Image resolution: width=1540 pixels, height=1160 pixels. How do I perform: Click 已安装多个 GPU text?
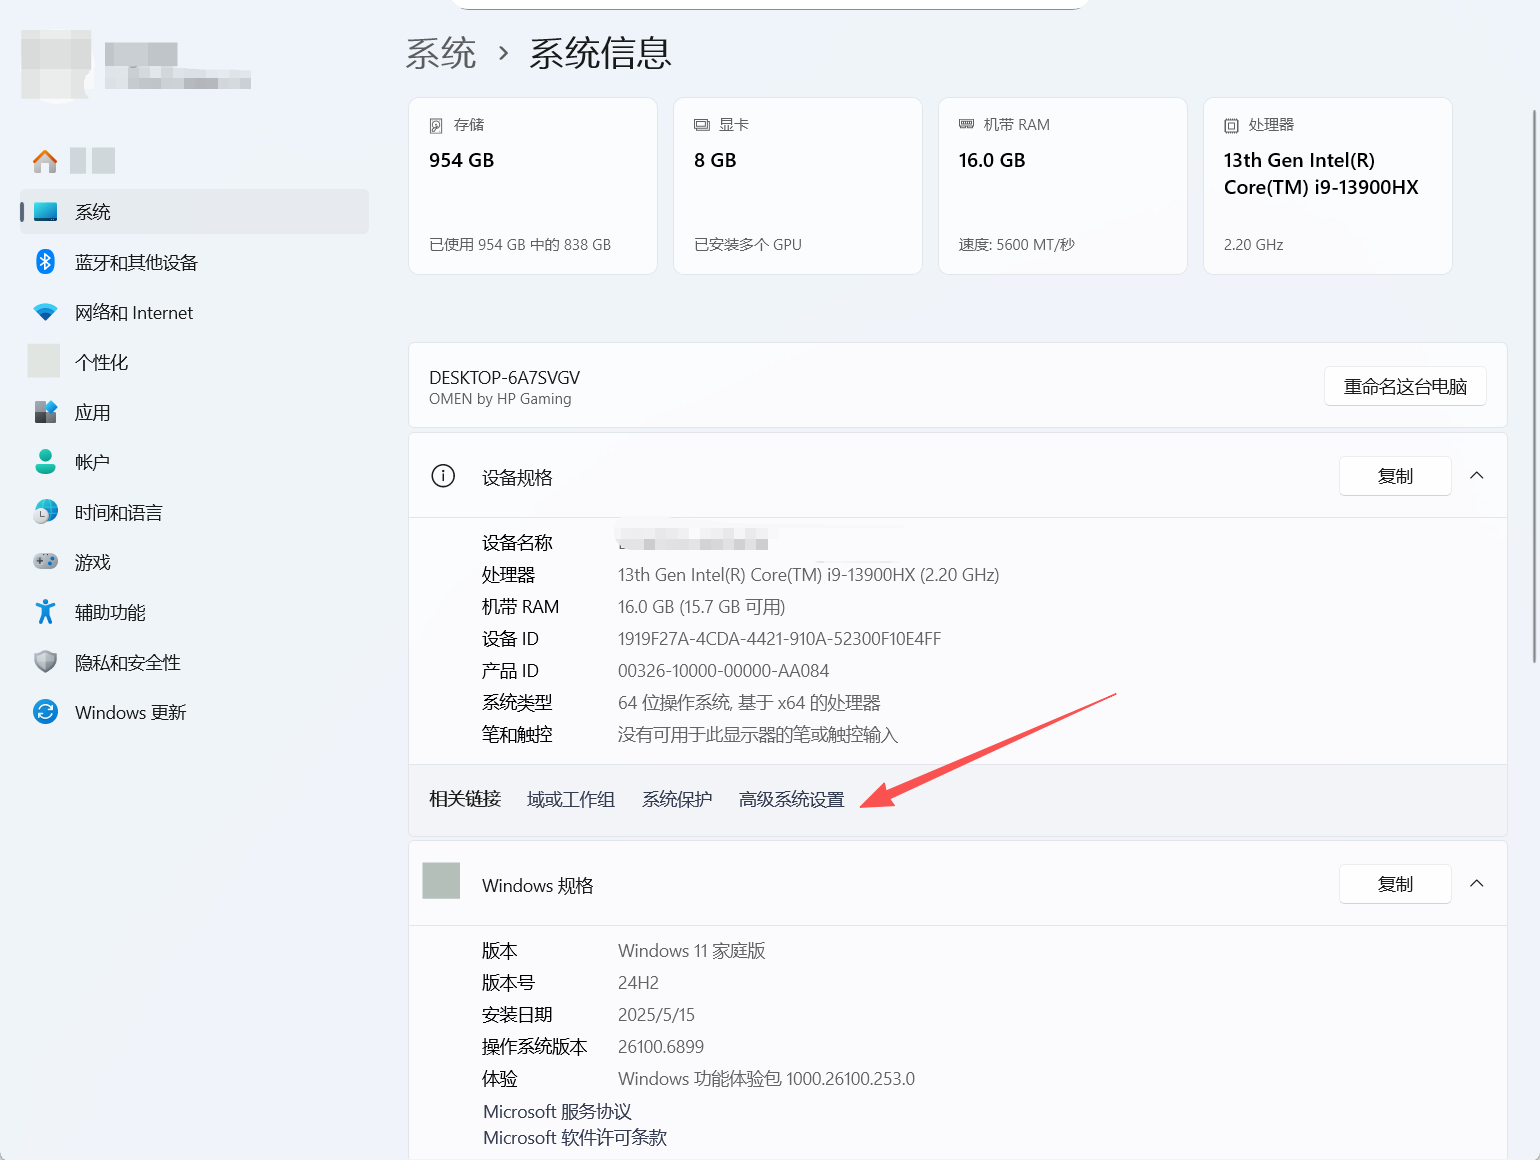pos(748,245)
